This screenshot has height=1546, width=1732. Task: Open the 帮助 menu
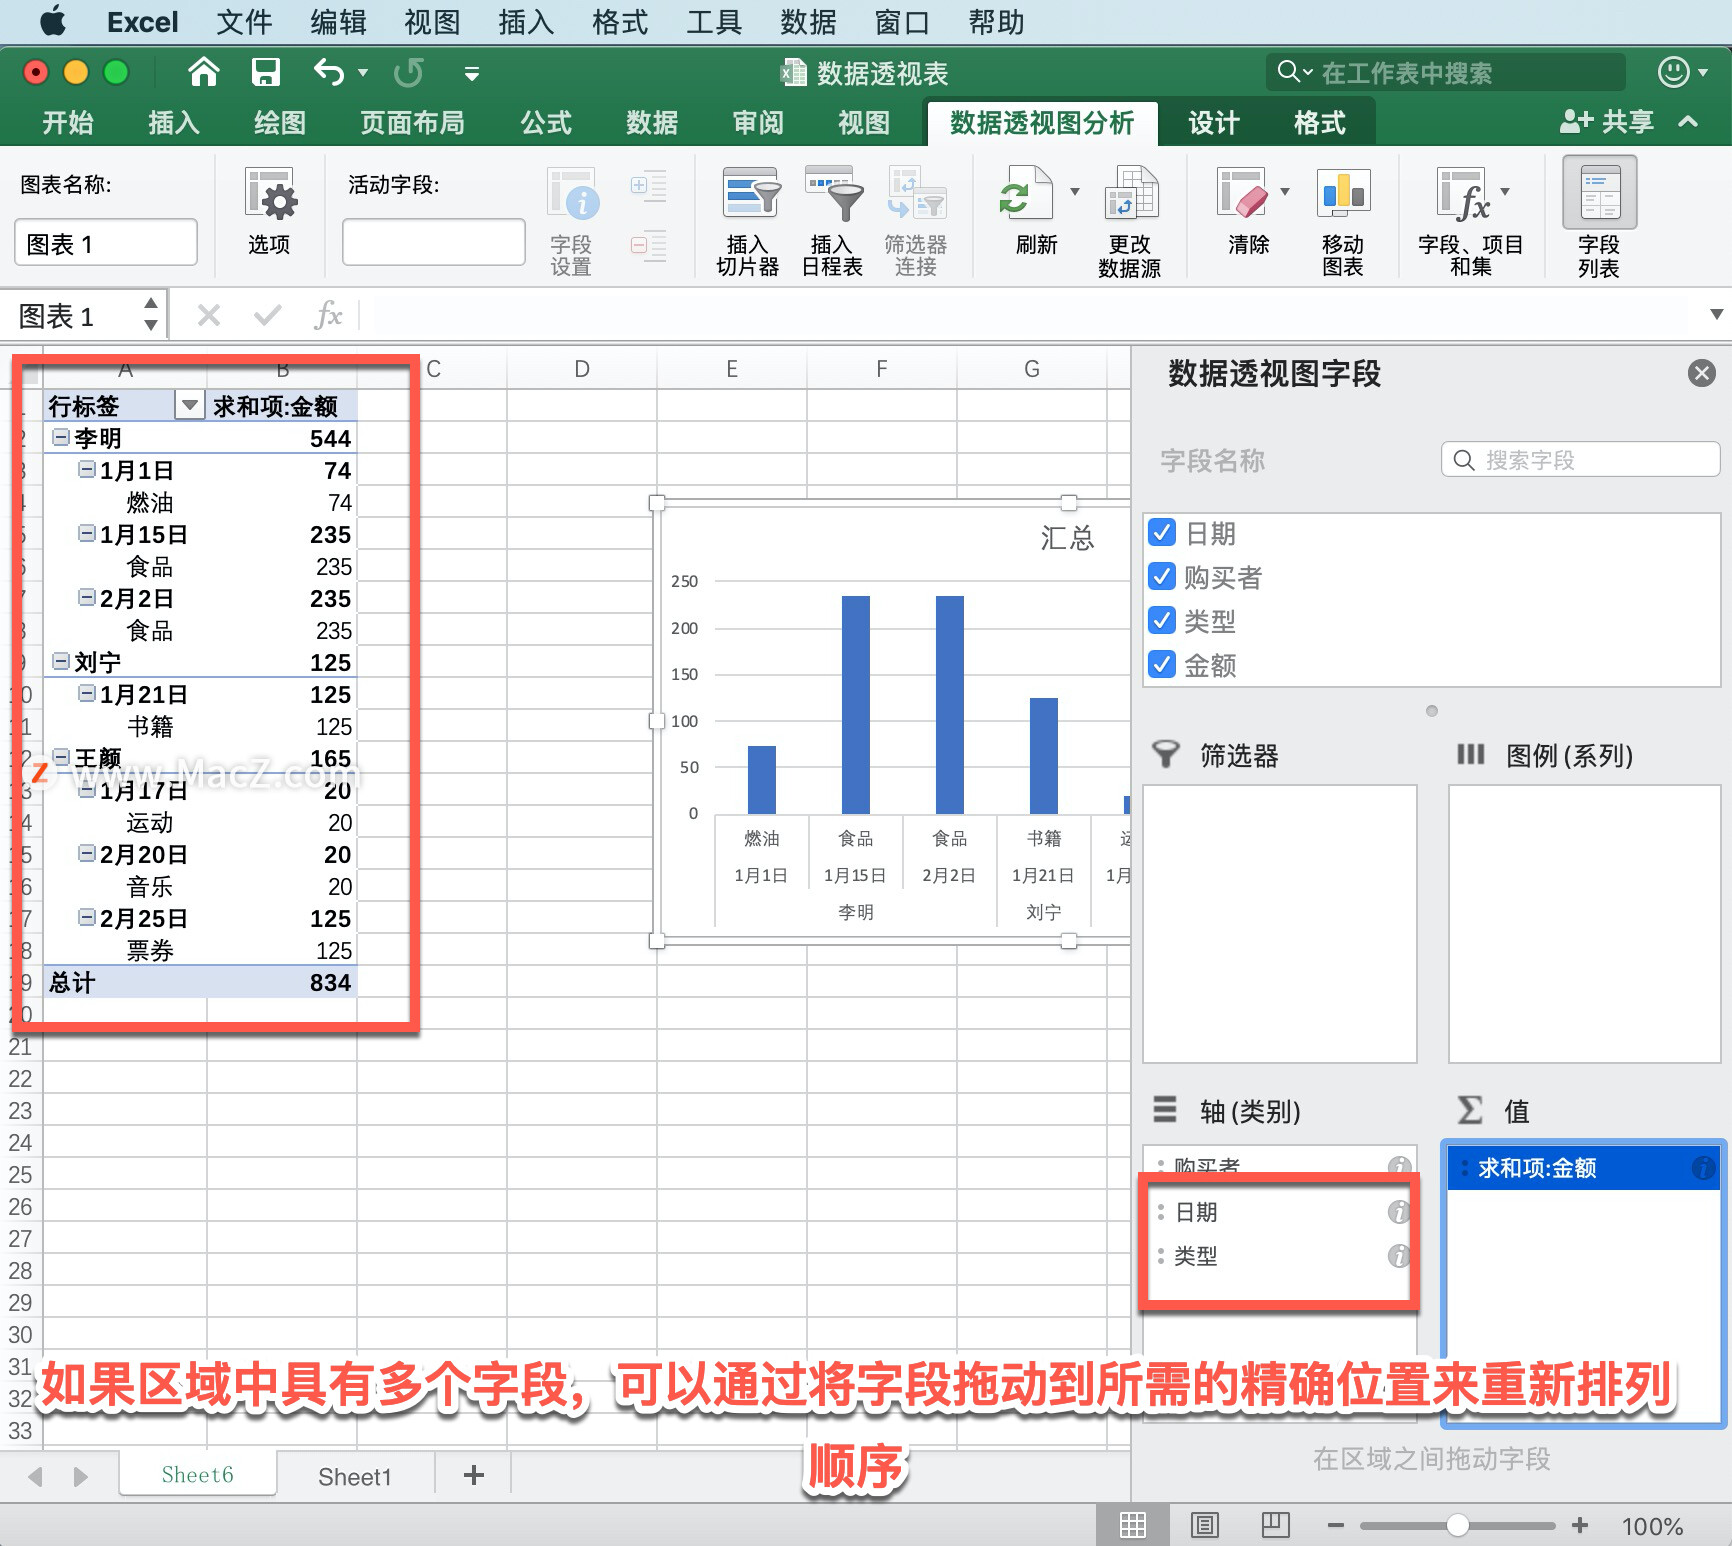point(996,22)
